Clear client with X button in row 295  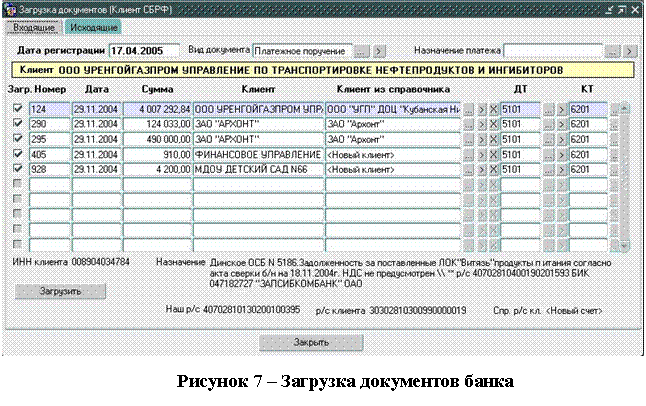(x=493, y=140)
